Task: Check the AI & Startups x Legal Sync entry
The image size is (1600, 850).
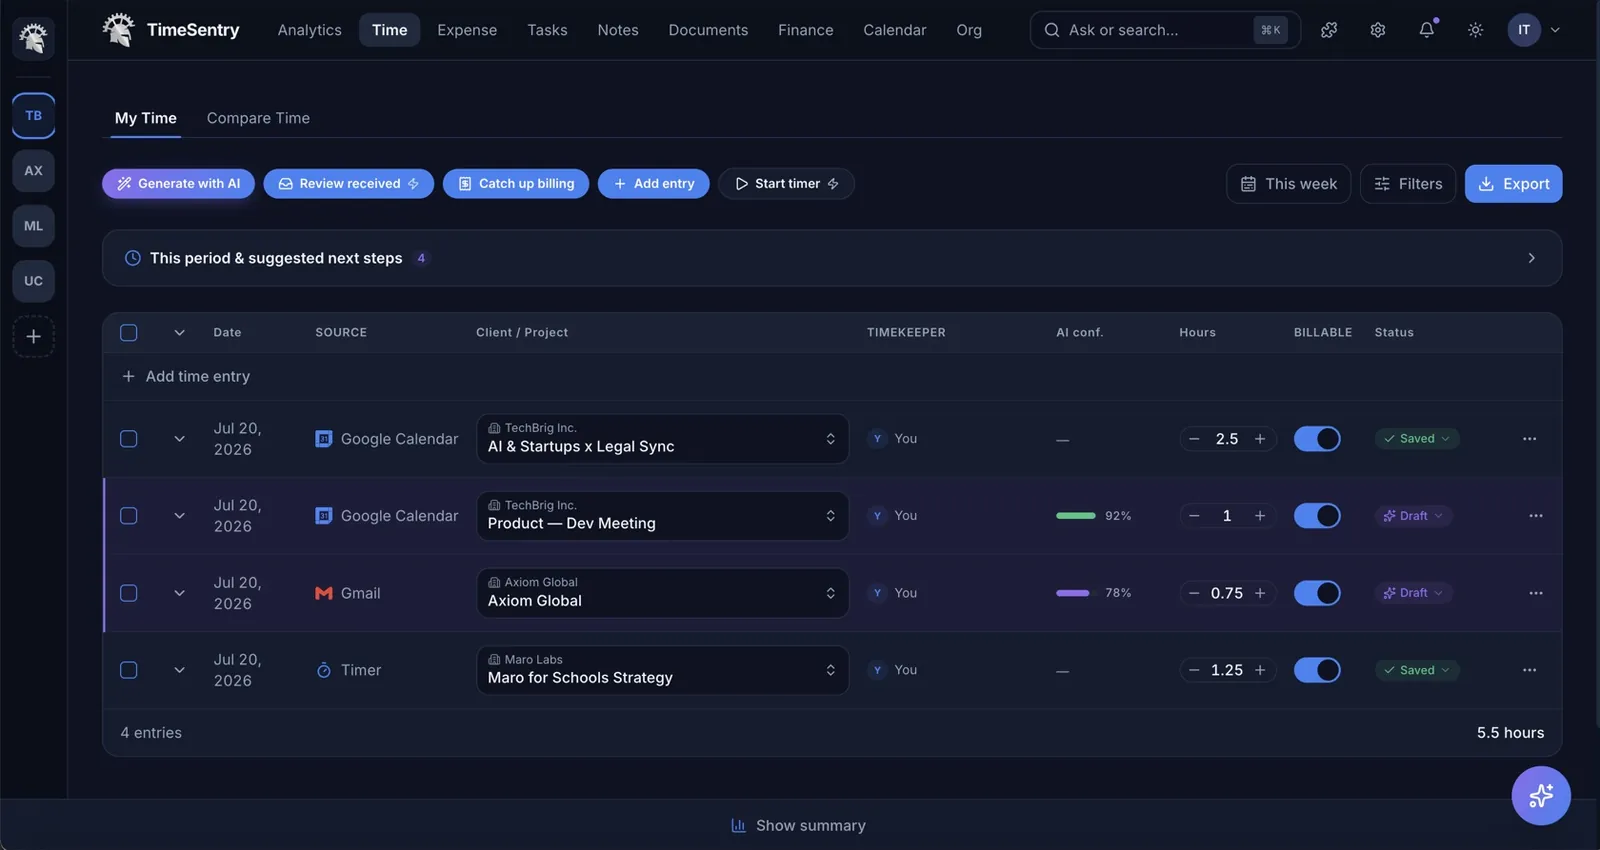Action: pos(129,439)
